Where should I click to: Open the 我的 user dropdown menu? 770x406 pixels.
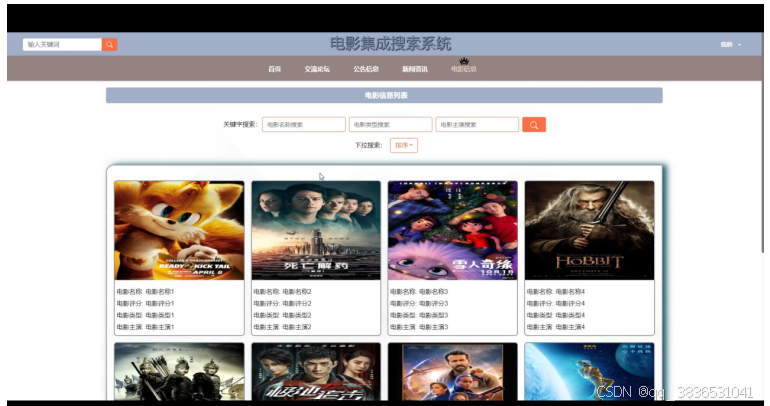[731, 44]
